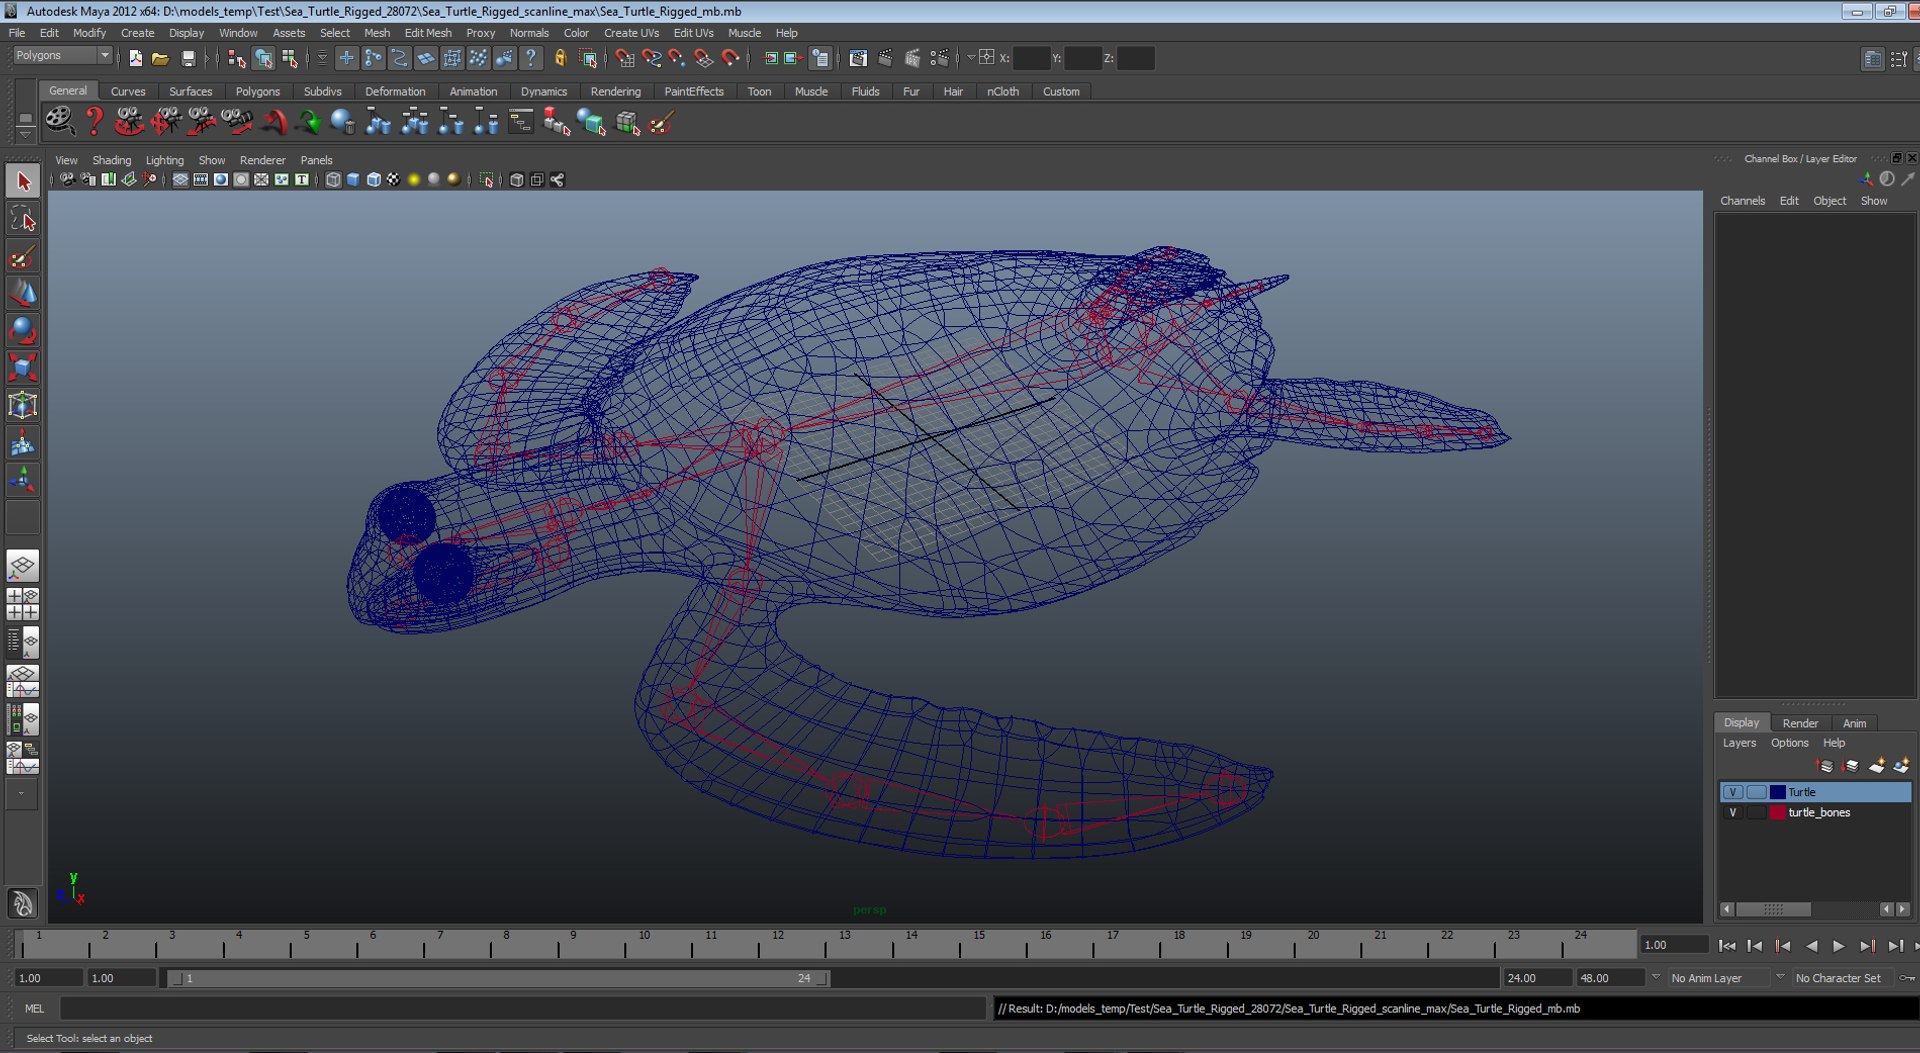Image resolution: width=1920 pixels, height=1053 pixels.
Task: Pick the Move tool cone icon
Action: 23,293
